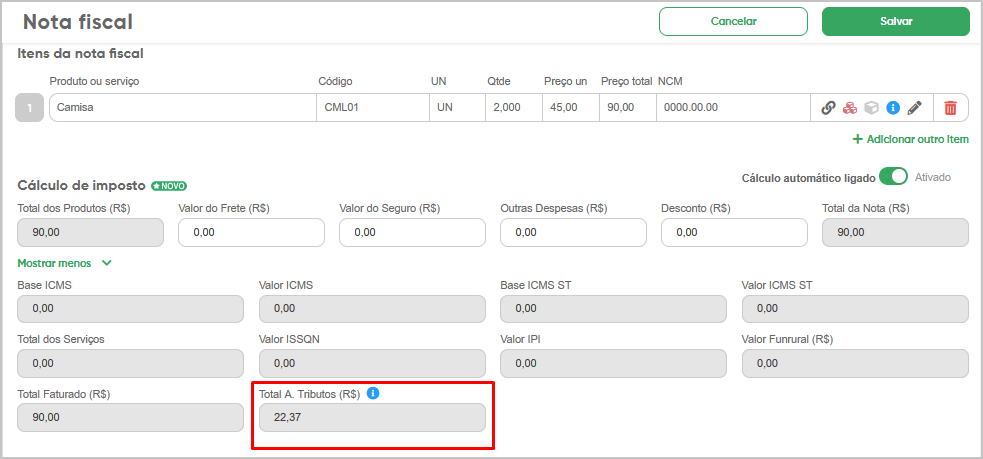
Task: Click the gray package box icon in Camisa row
Action: (871, 108)
